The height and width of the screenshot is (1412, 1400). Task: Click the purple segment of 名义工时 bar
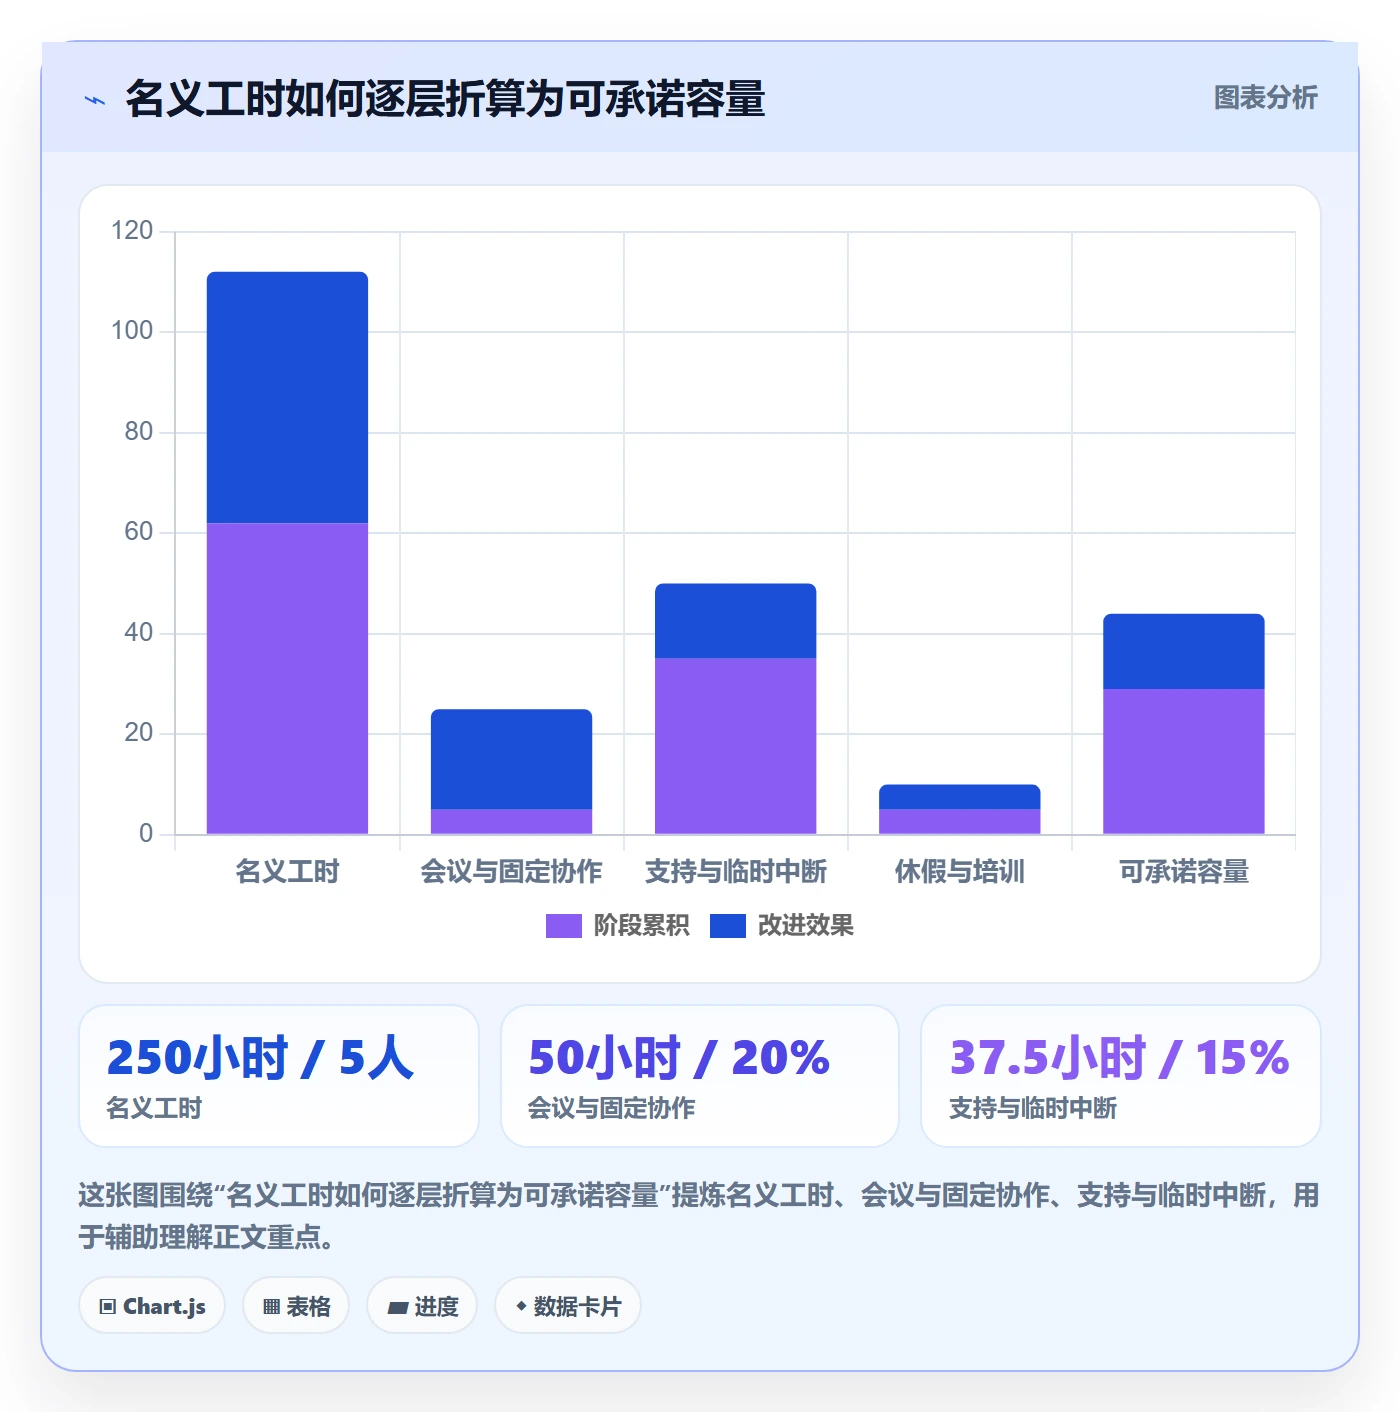(x=287, y=678)
